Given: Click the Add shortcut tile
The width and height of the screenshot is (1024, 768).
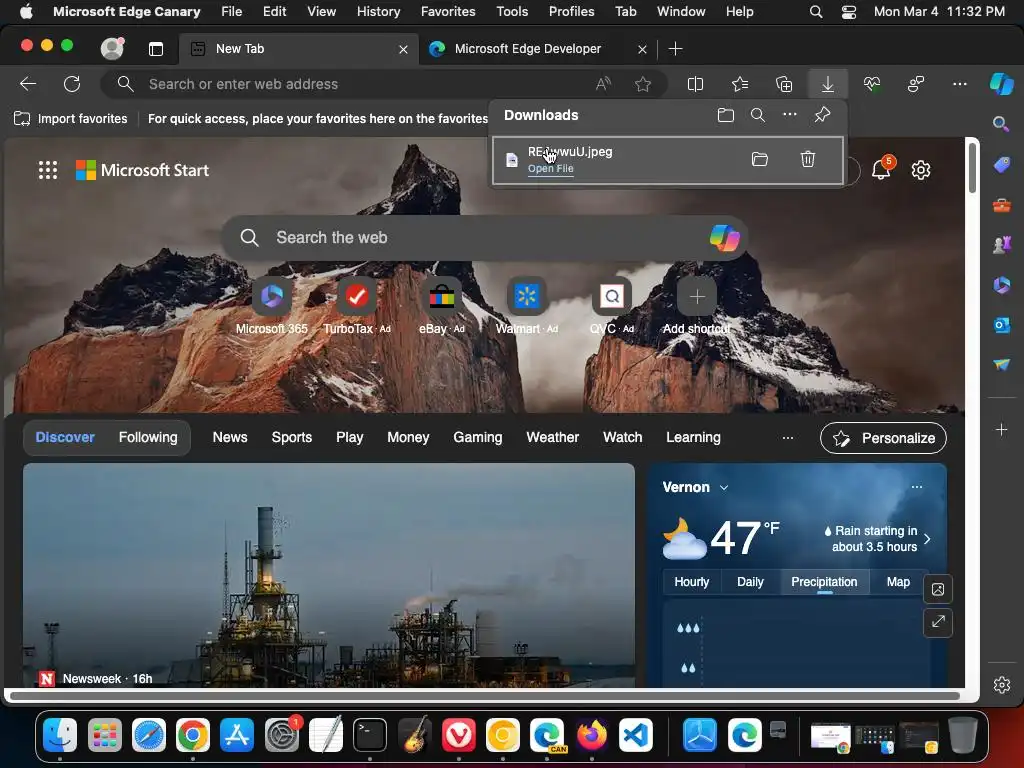Looking at the screenshot, I should click(697, 306).
